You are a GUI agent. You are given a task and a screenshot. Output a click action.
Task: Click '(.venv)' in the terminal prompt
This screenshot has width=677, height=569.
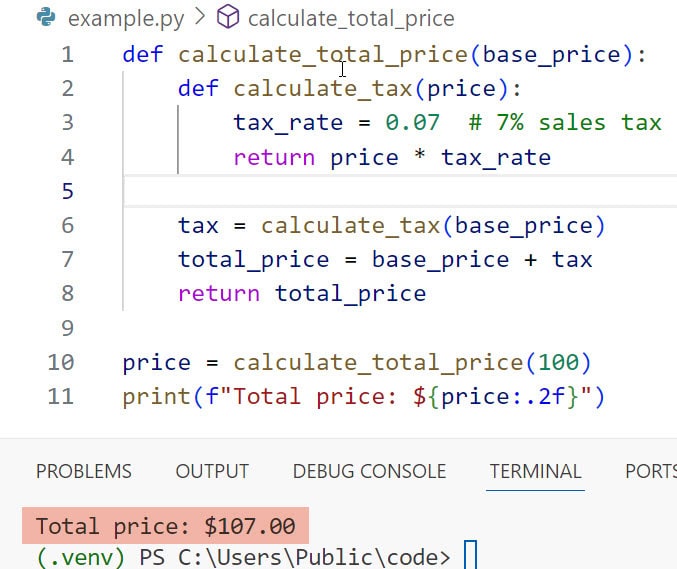(x=81, y=557)
